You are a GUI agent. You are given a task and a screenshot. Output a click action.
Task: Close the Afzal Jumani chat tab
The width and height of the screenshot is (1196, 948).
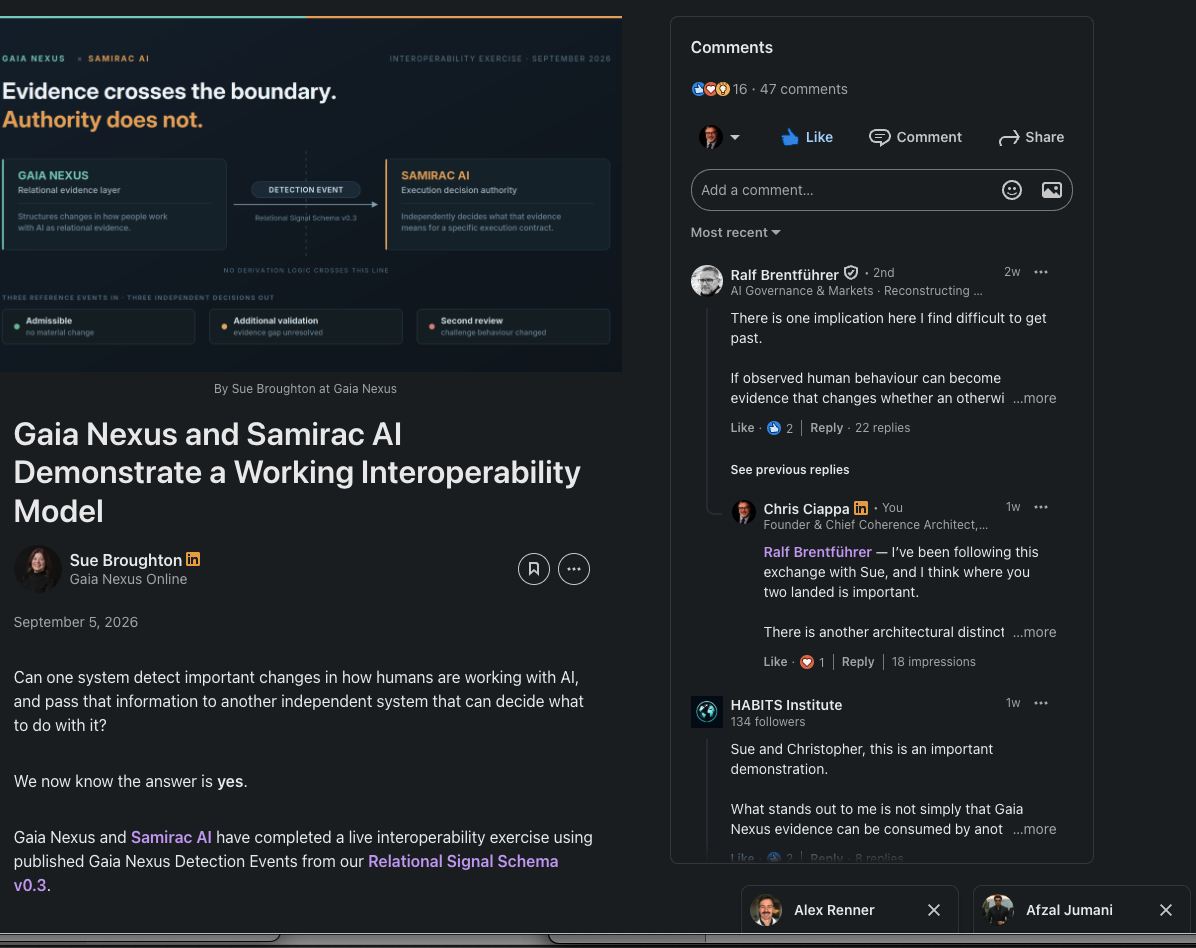click(x=1165, y=910)
